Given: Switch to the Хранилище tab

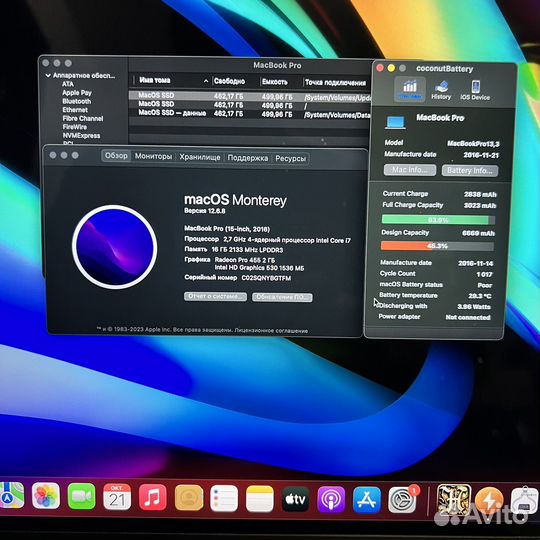Looking at the screenshot, I should (200, 157).
